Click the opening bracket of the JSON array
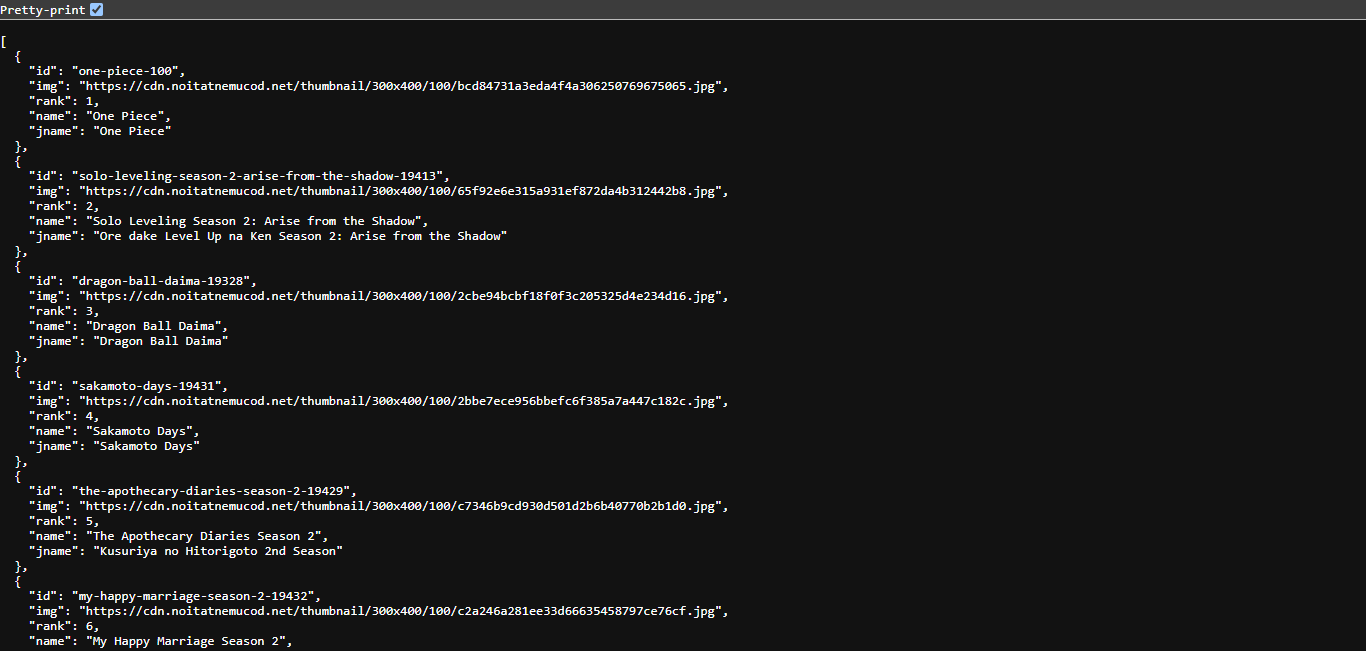The width and height of the screenshot is (1366, 651). tap(4, 41)
